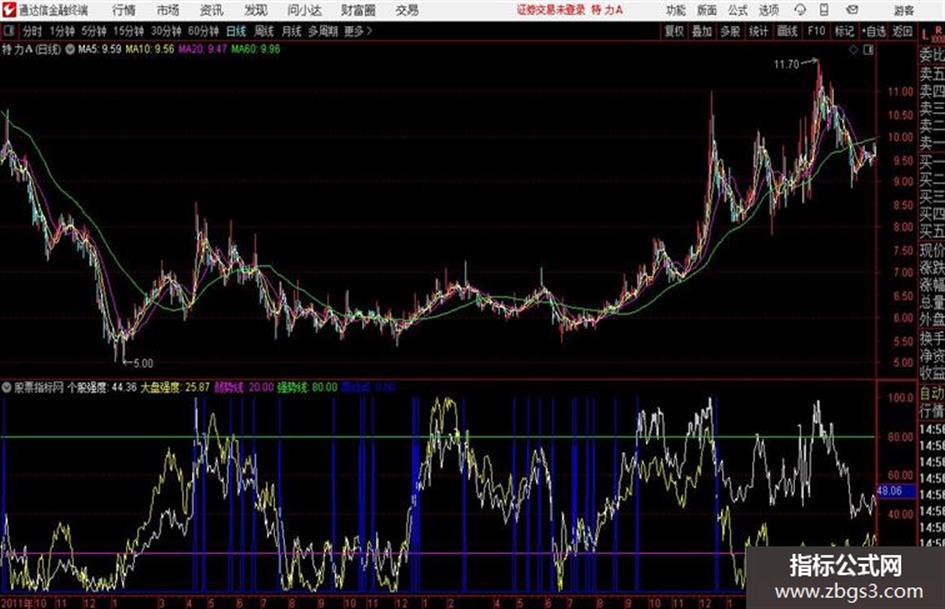Click the MA60: 9.96 value label
Viewport: 945px width, 609px height.
coord(256,49)
